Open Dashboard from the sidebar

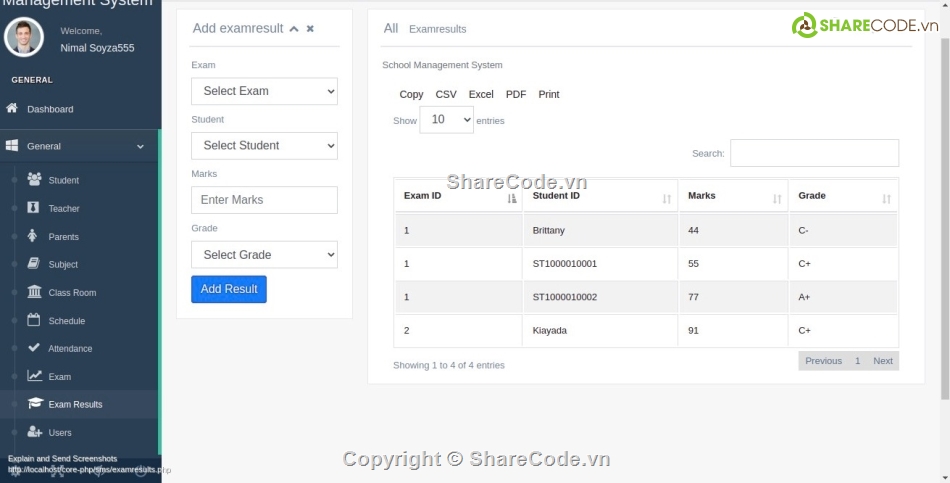pos(50,109)
